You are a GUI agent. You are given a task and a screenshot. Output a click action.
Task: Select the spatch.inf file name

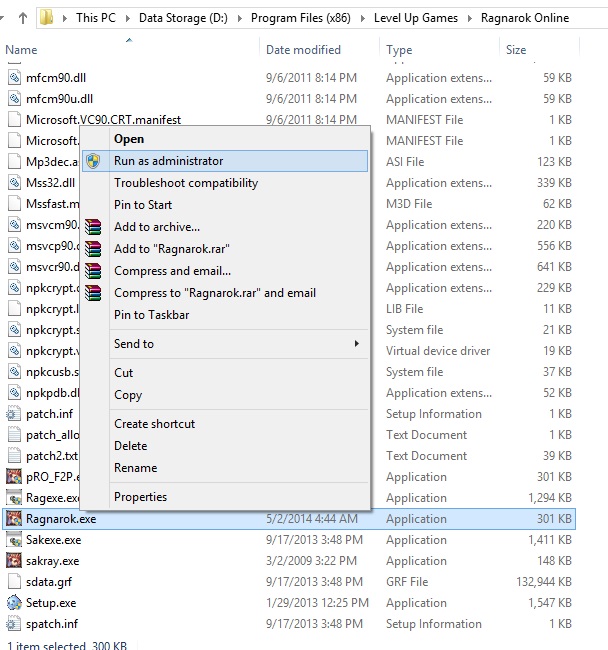point(52,623)
